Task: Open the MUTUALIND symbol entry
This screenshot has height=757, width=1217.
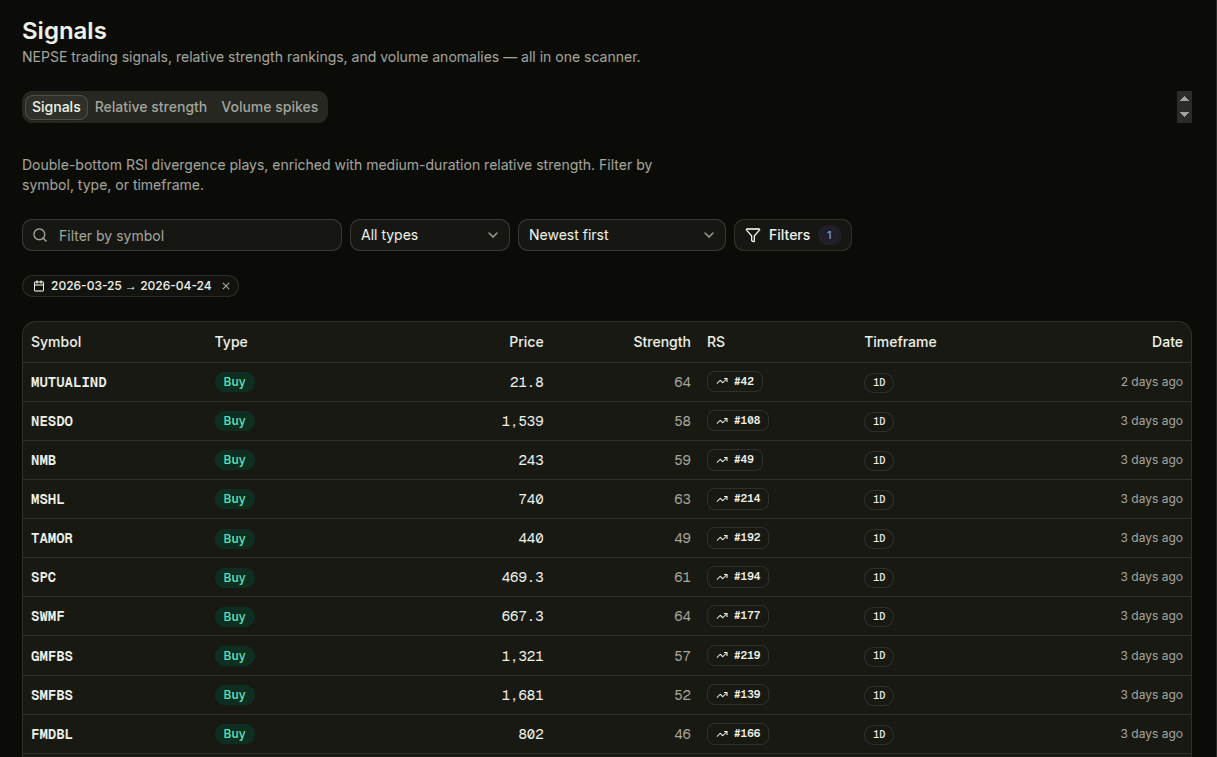Action: click(68, 381)
